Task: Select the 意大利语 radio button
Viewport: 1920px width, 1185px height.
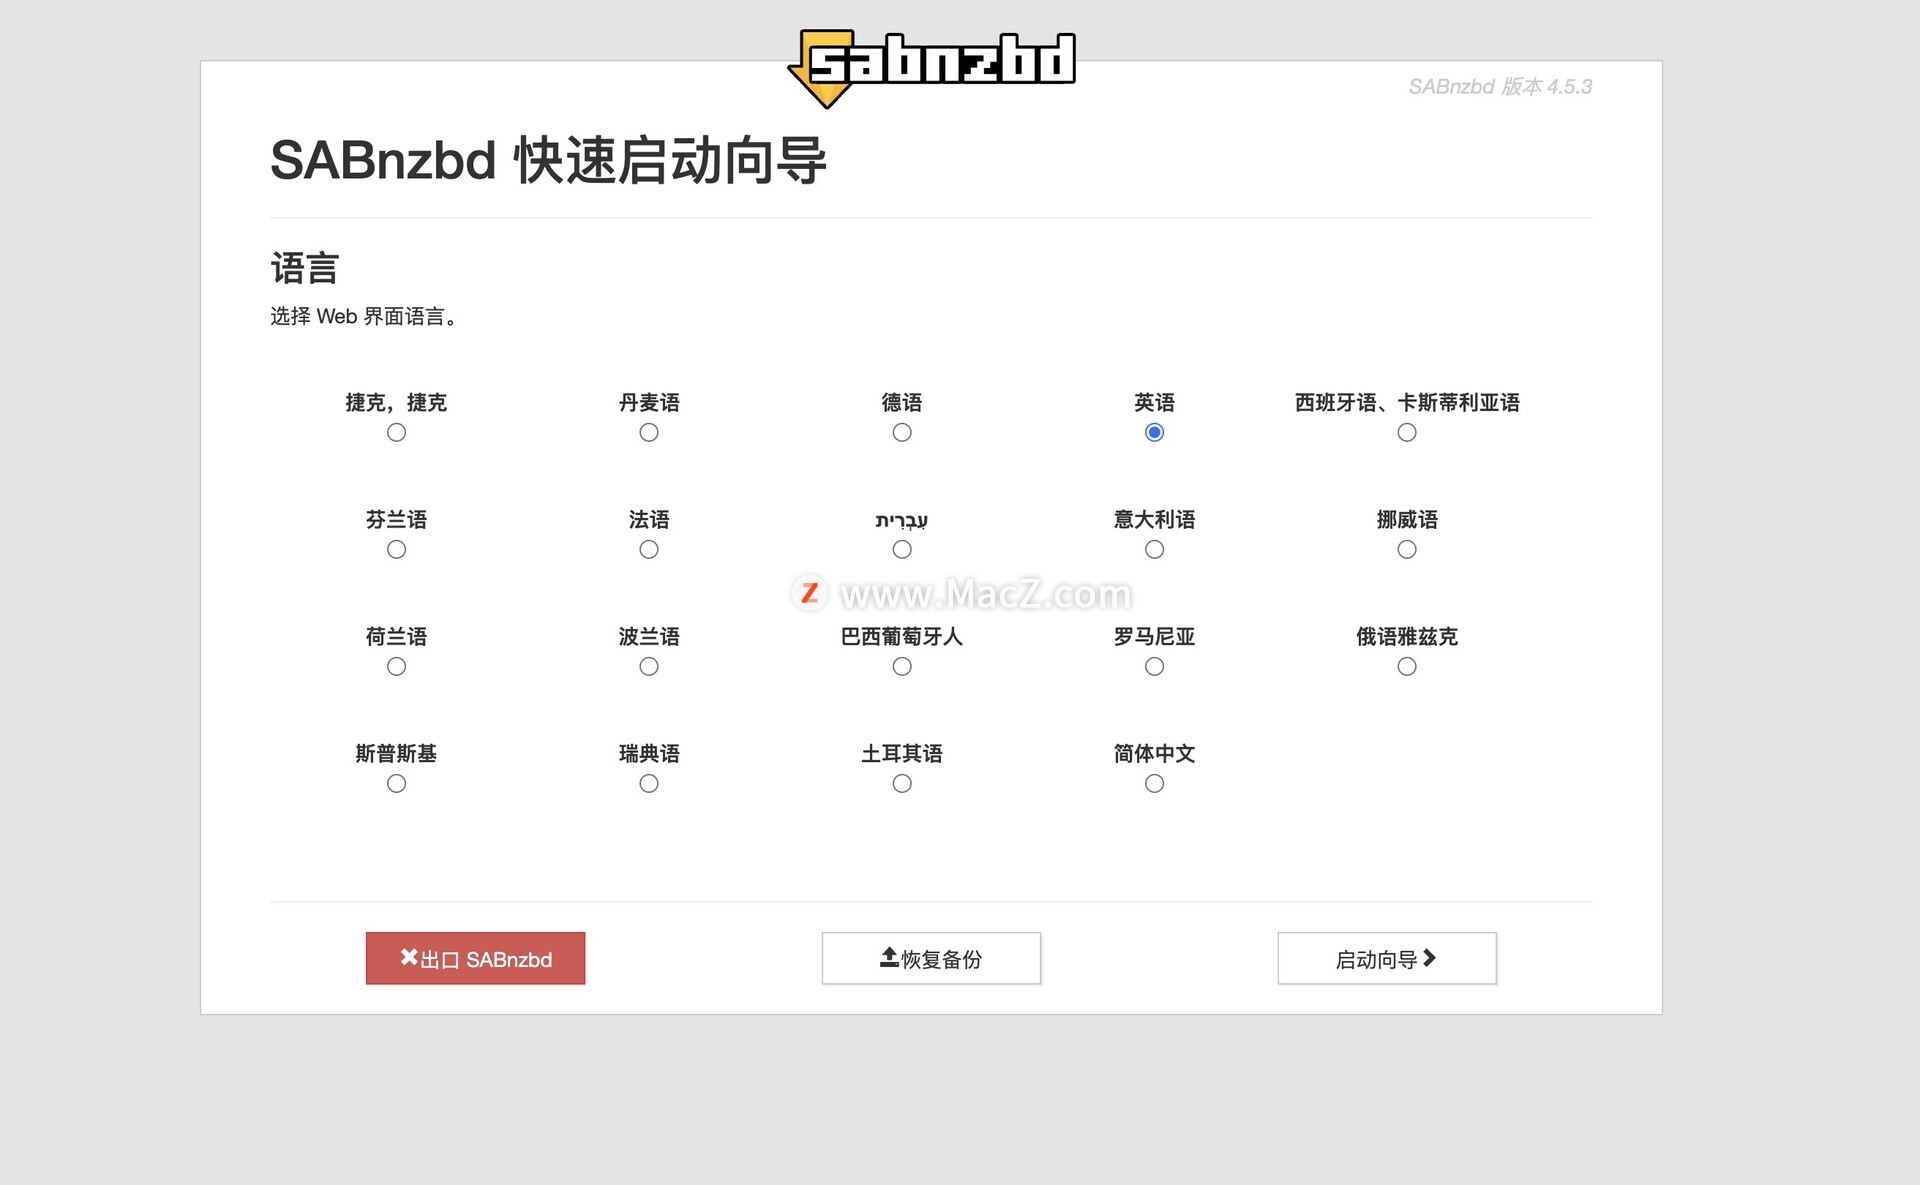Action: point(1154,550)
